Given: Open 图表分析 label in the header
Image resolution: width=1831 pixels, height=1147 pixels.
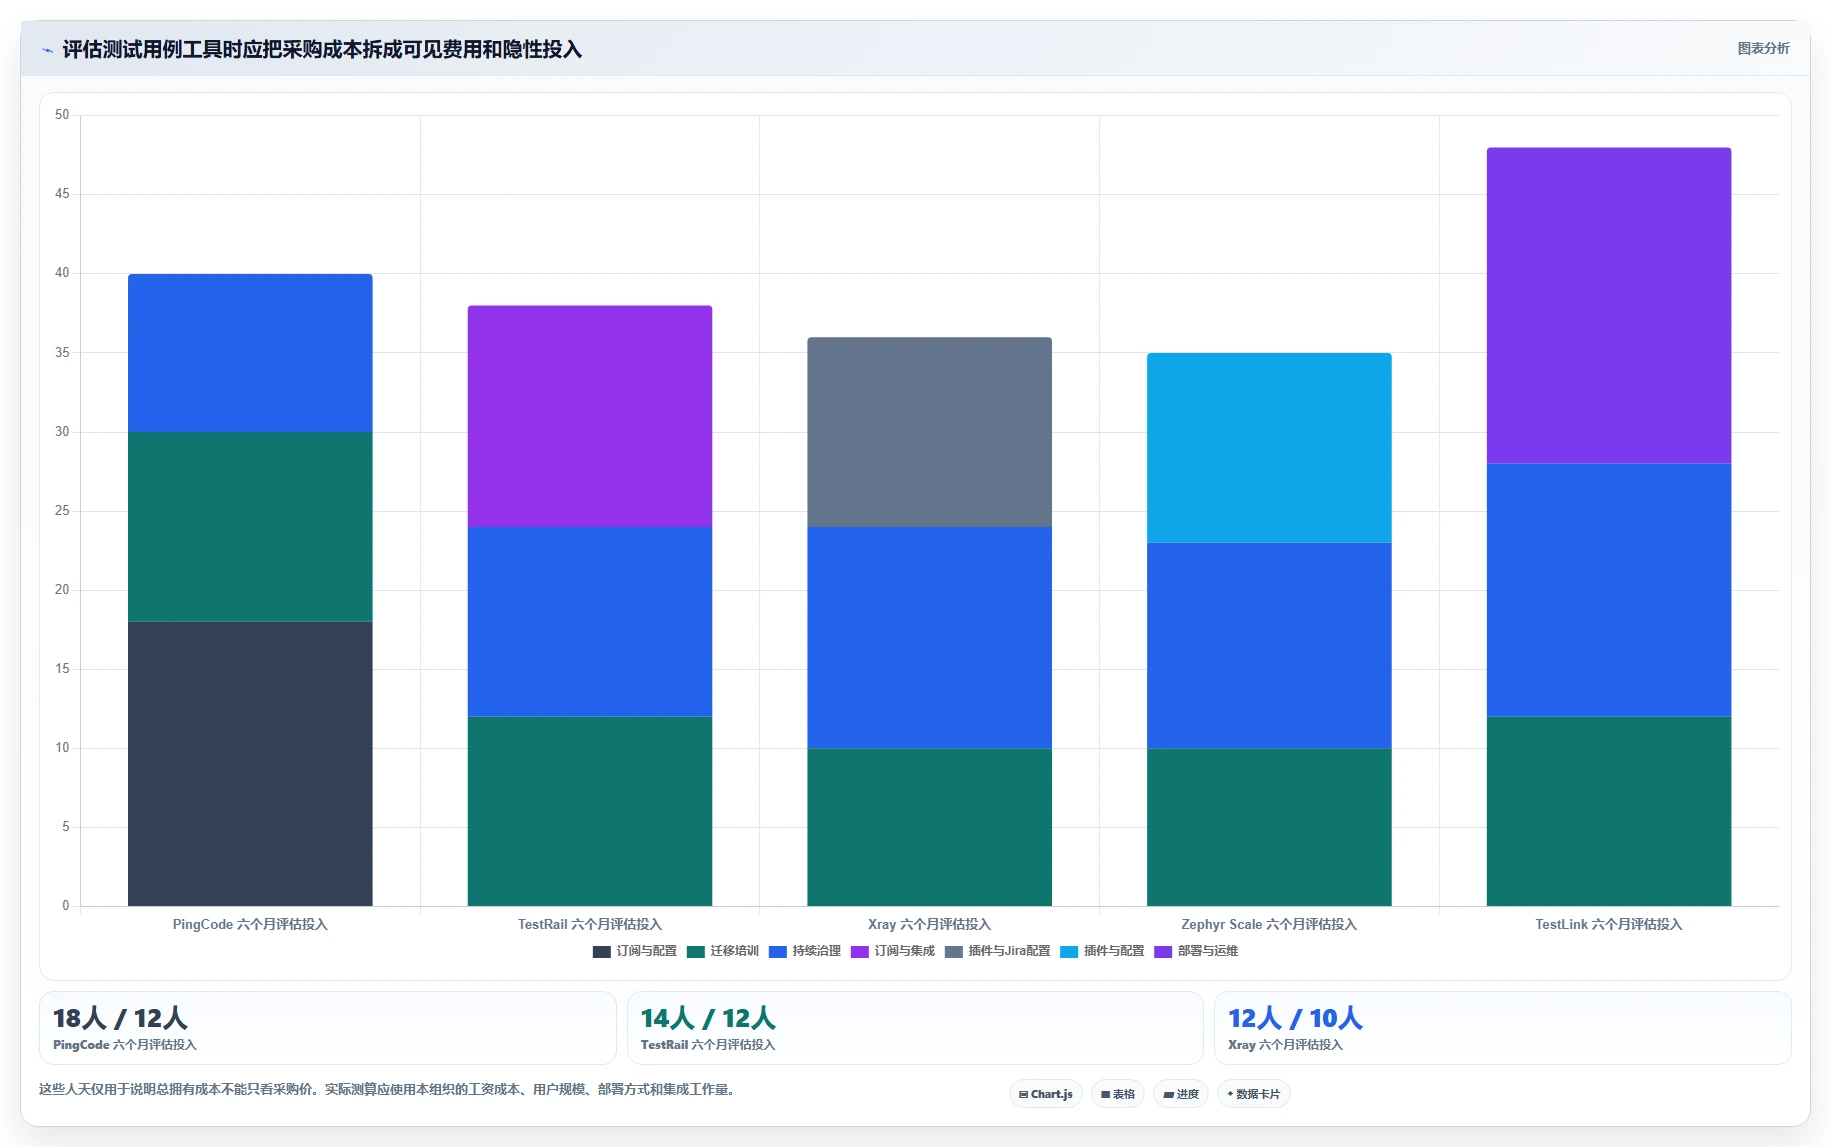Looking at the screenshot, I should point(1763,48).
